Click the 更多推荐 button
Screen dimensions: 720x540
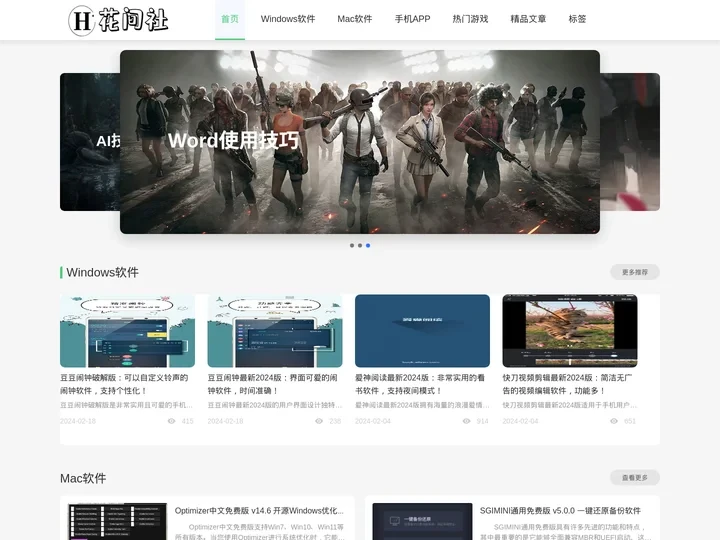point(635,272)
